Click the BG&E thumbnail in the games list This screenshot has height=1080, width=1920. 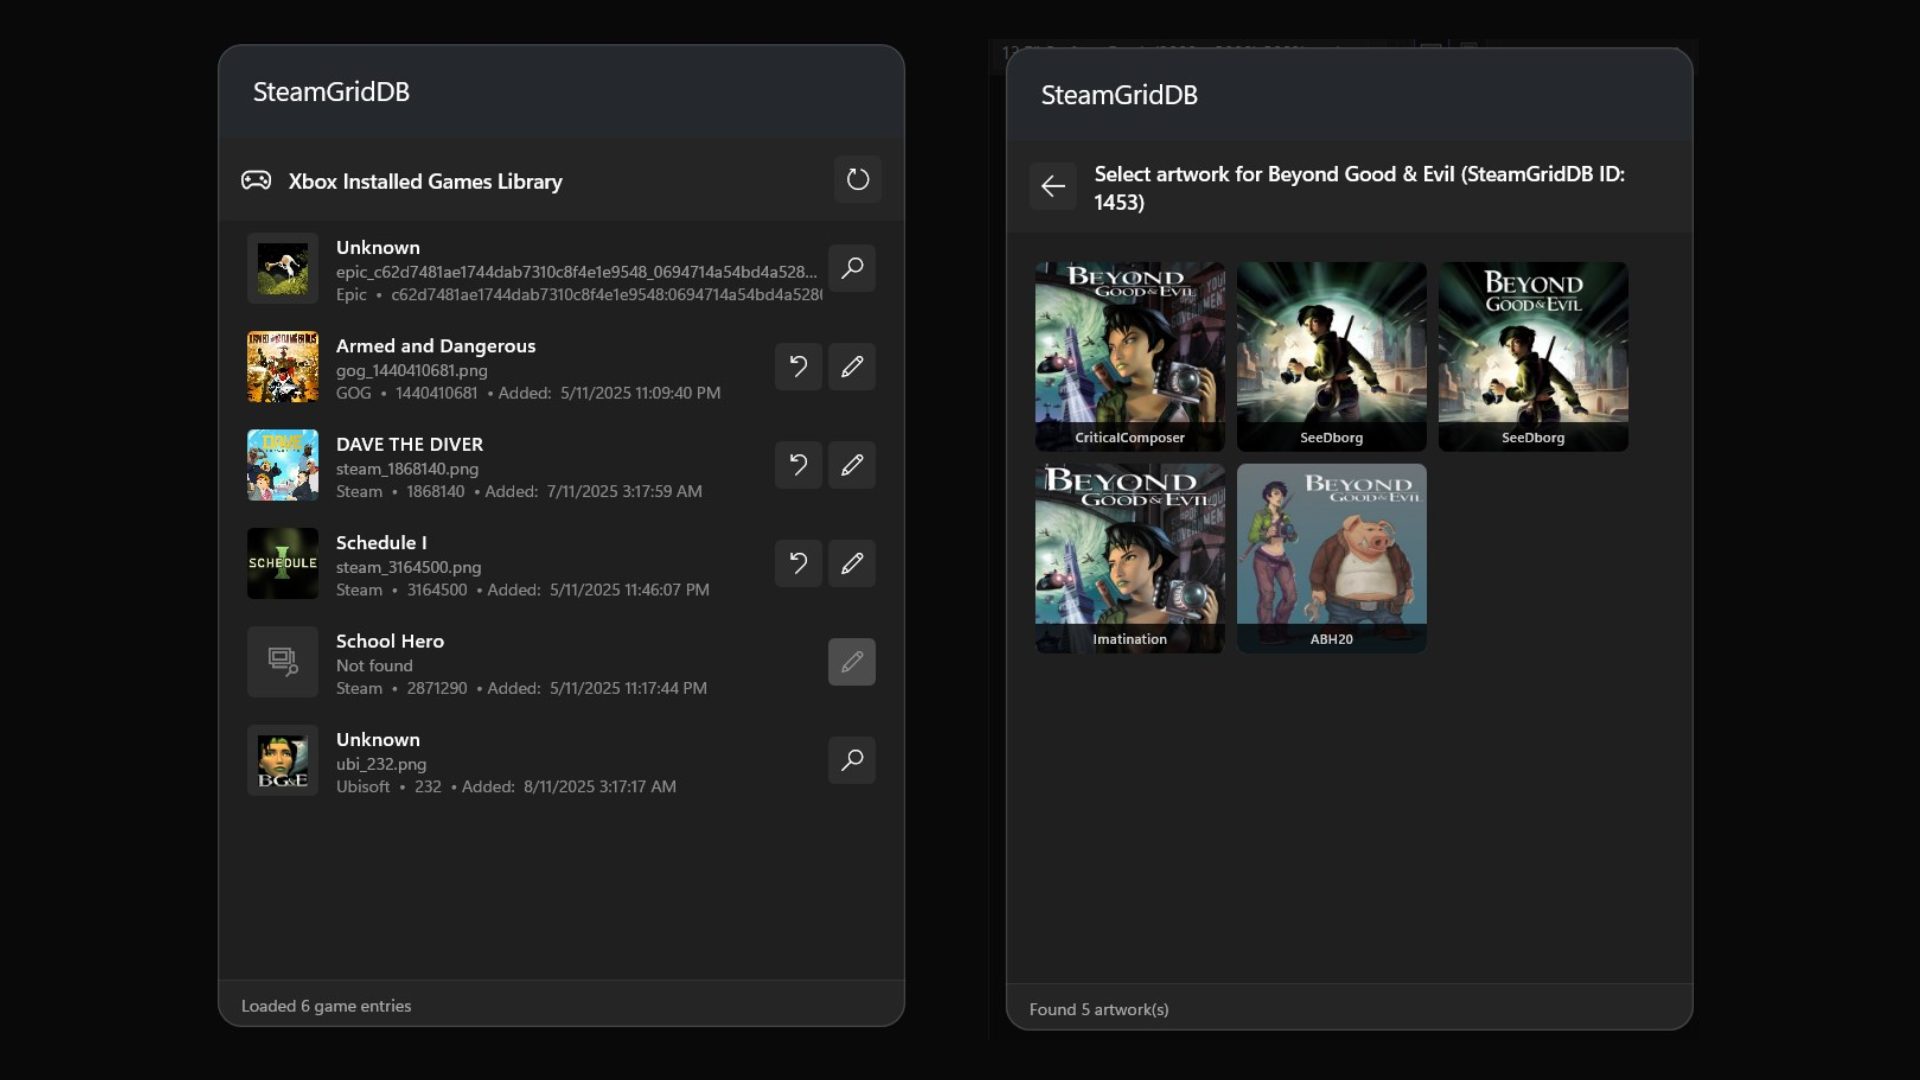[x=282, y=760]
